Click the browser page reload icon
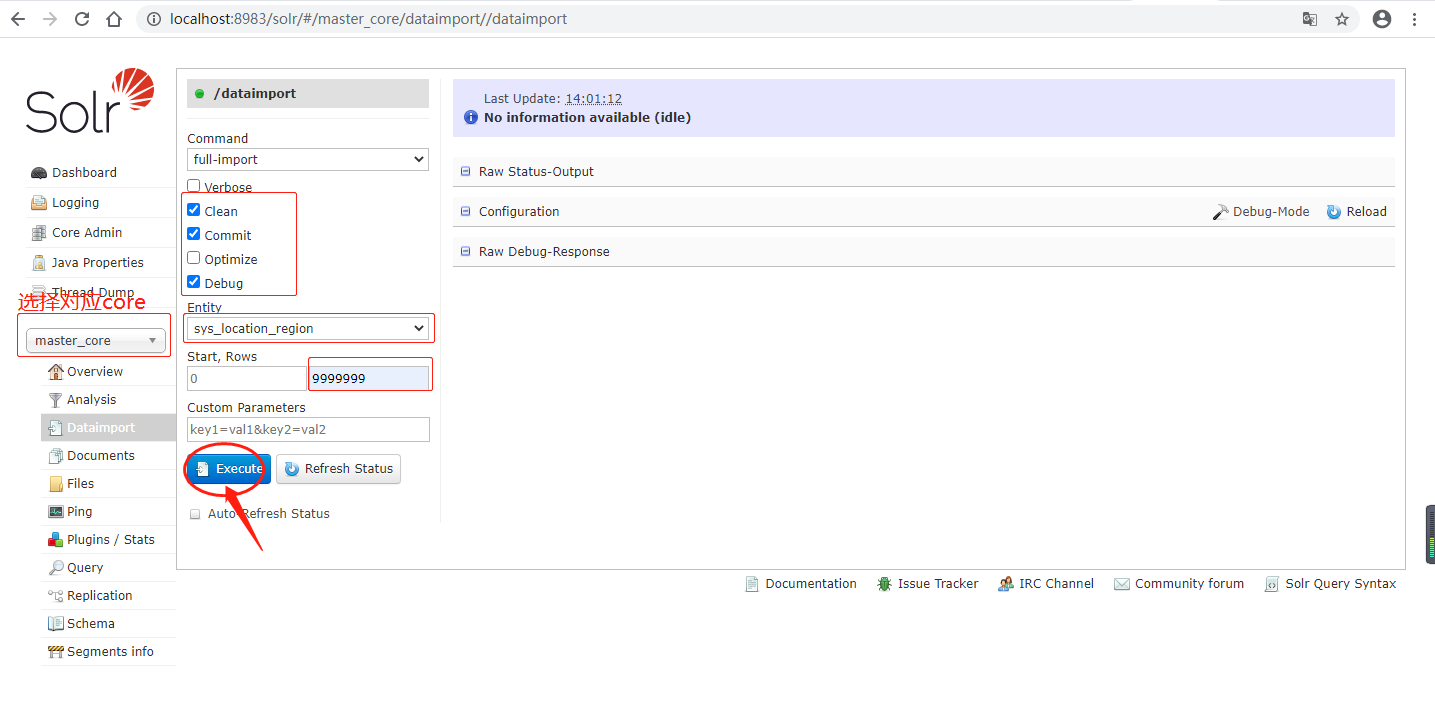This screenshot has width=1435, height=703. [82, 19]
